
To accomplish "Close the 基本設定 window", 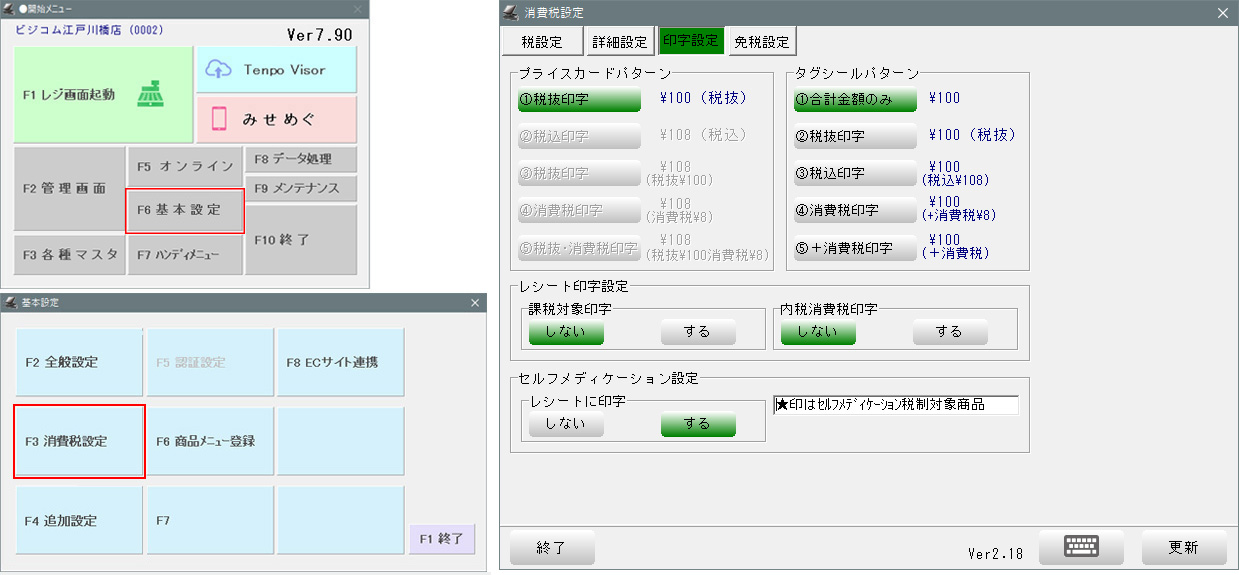I will pos(476,303).
